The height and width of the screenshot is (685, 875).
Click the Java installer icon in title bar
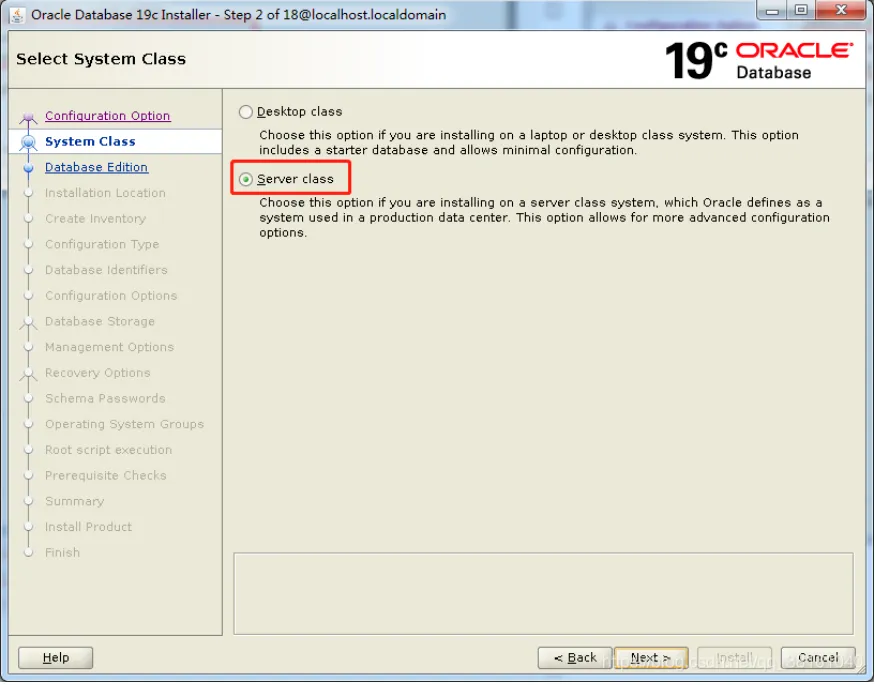click(x=17, y=15)
